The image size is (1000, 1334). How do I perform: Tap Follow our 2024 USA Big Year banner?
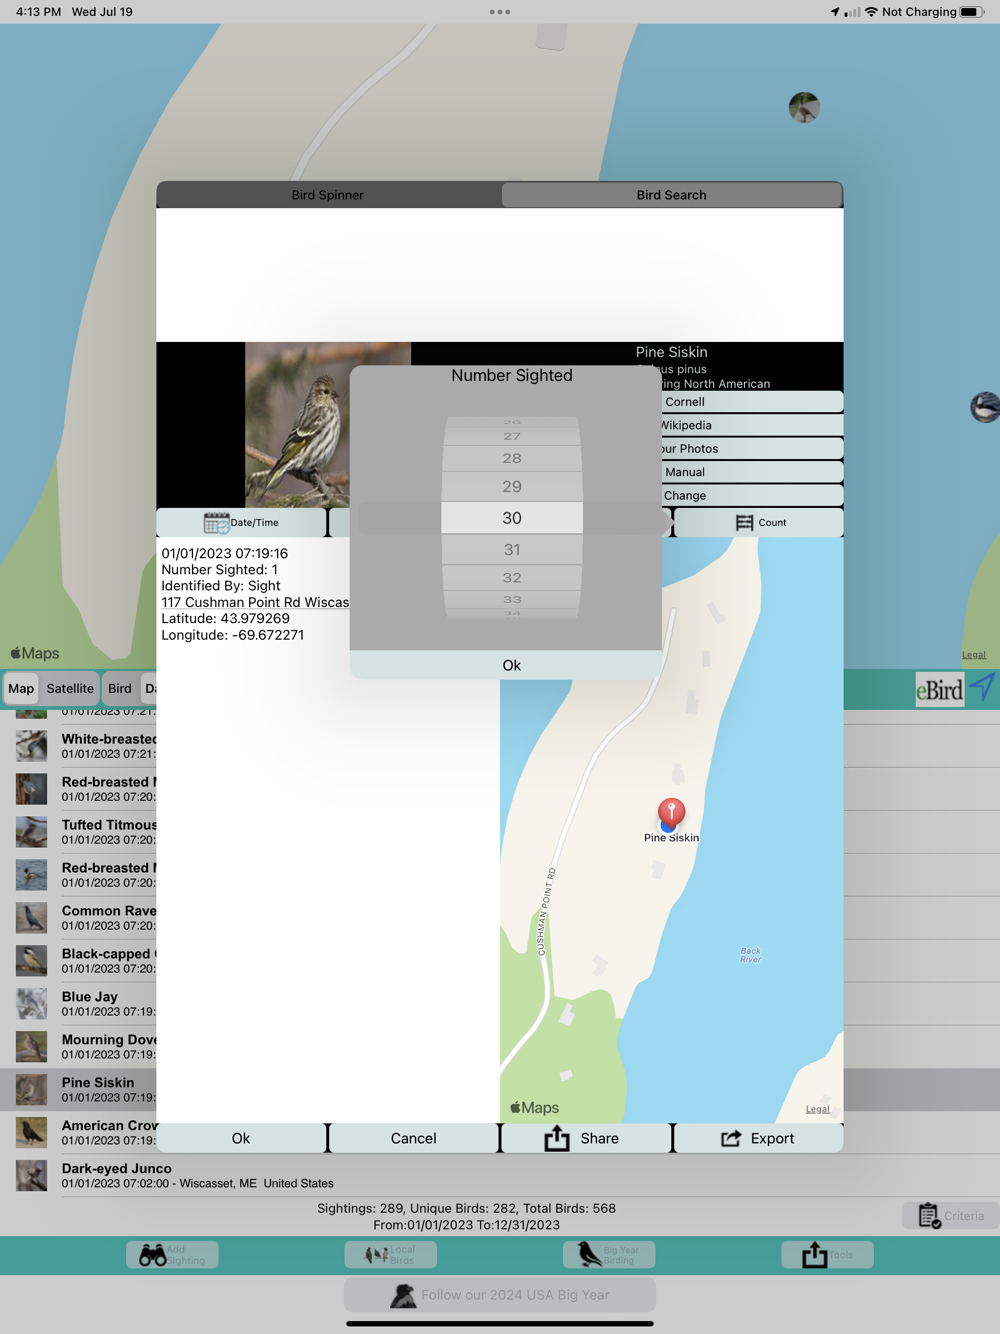coord(500,1295)
